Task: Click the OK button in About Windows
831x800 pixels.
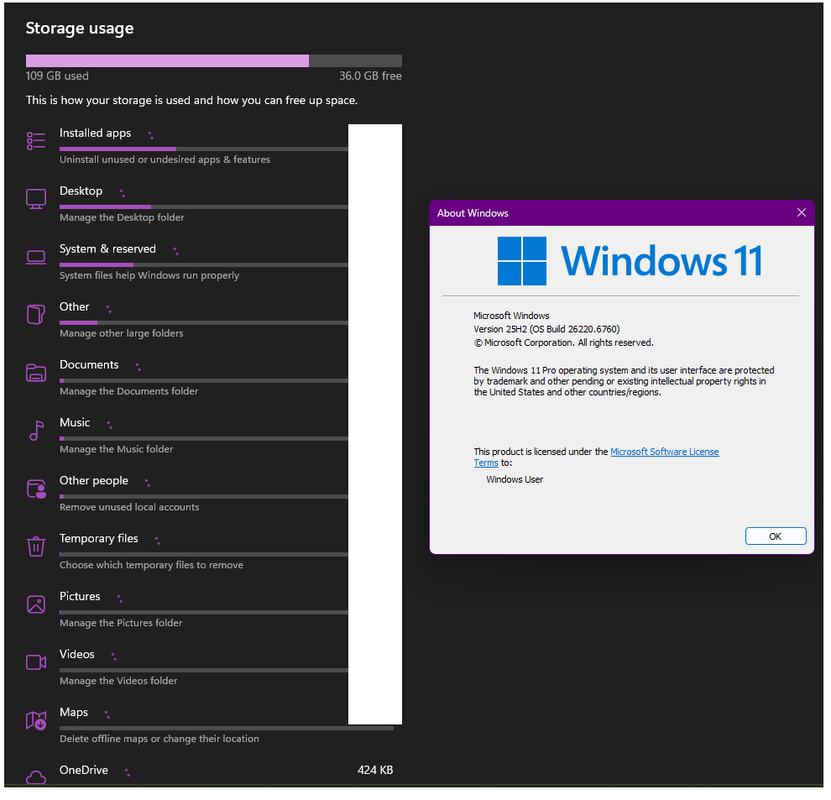Action: tap(776, 537)
